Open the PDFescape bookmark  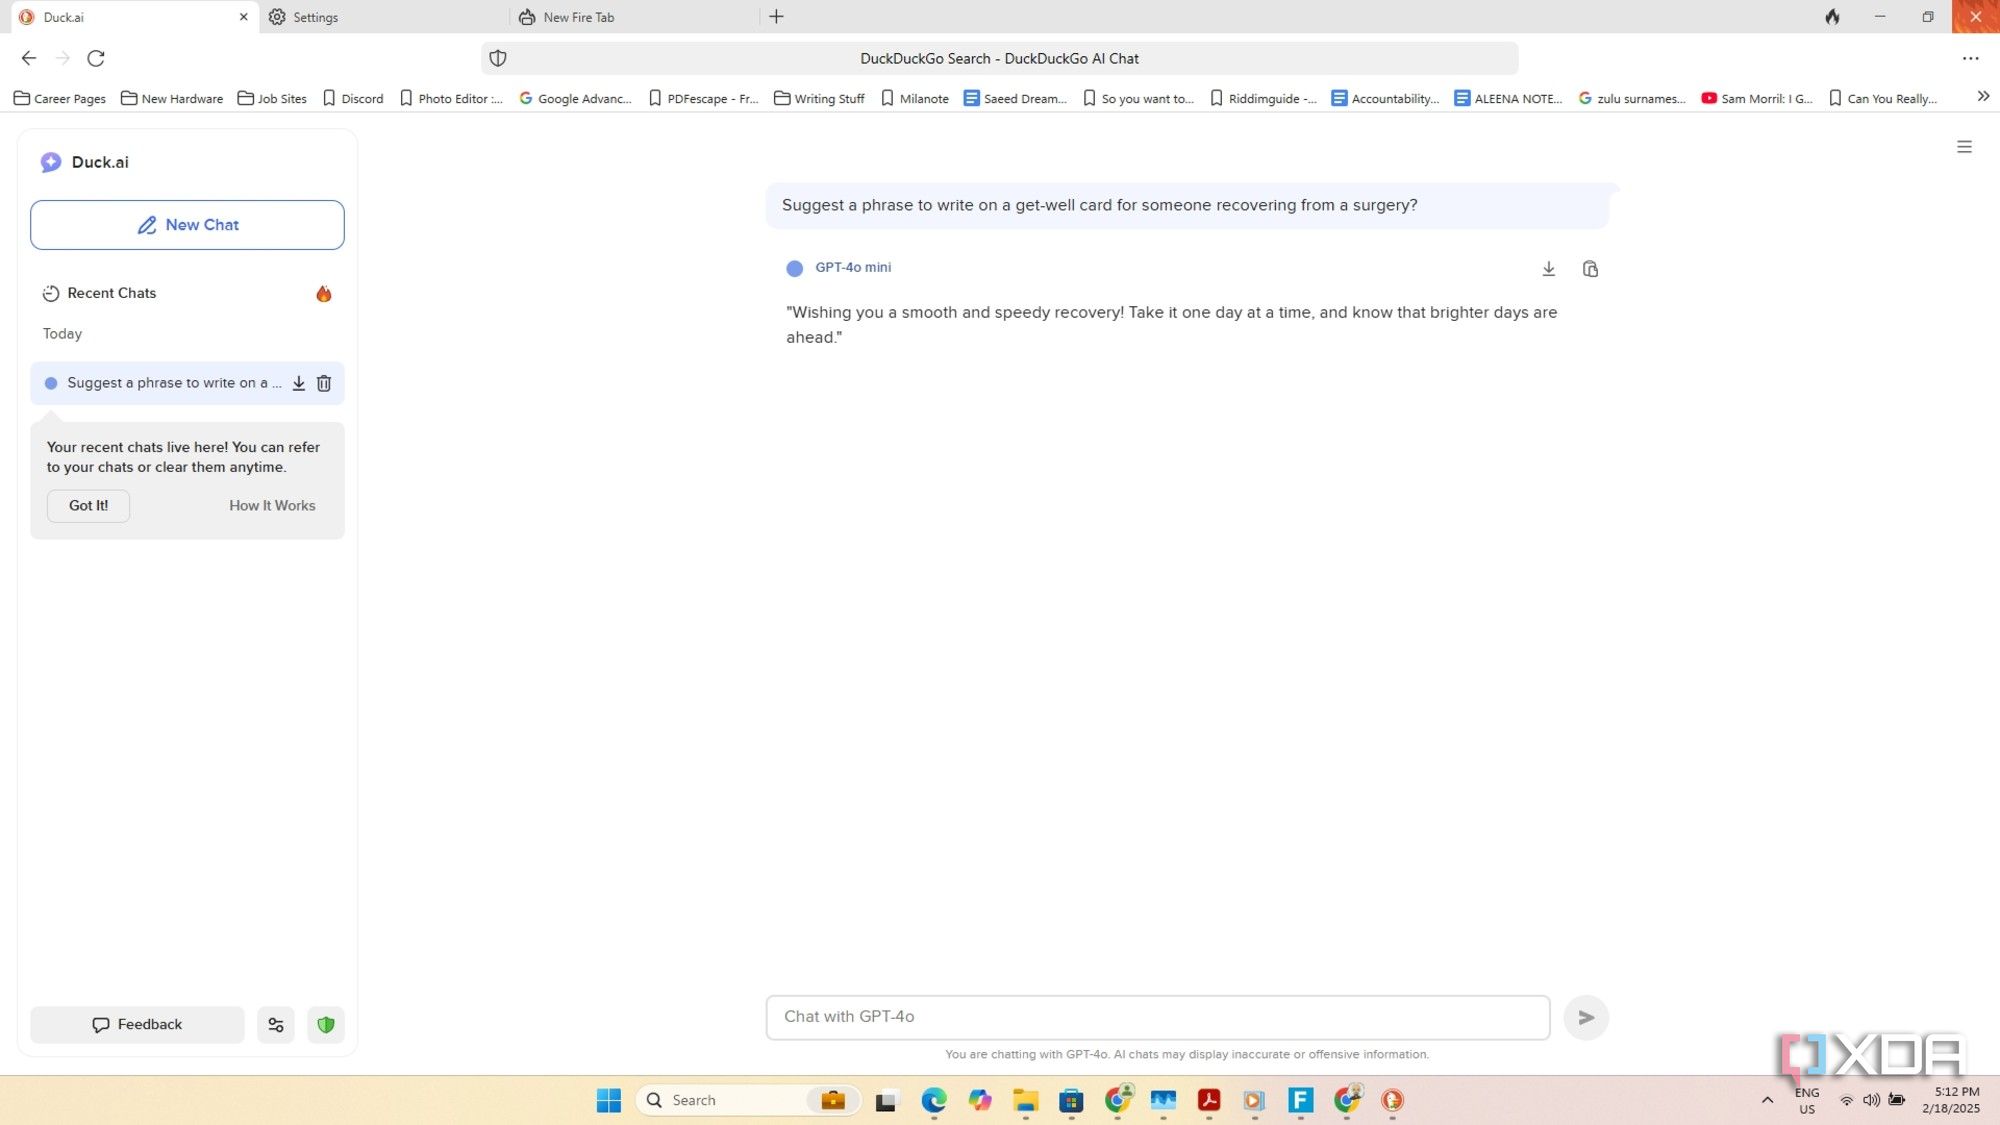point(704,98)
